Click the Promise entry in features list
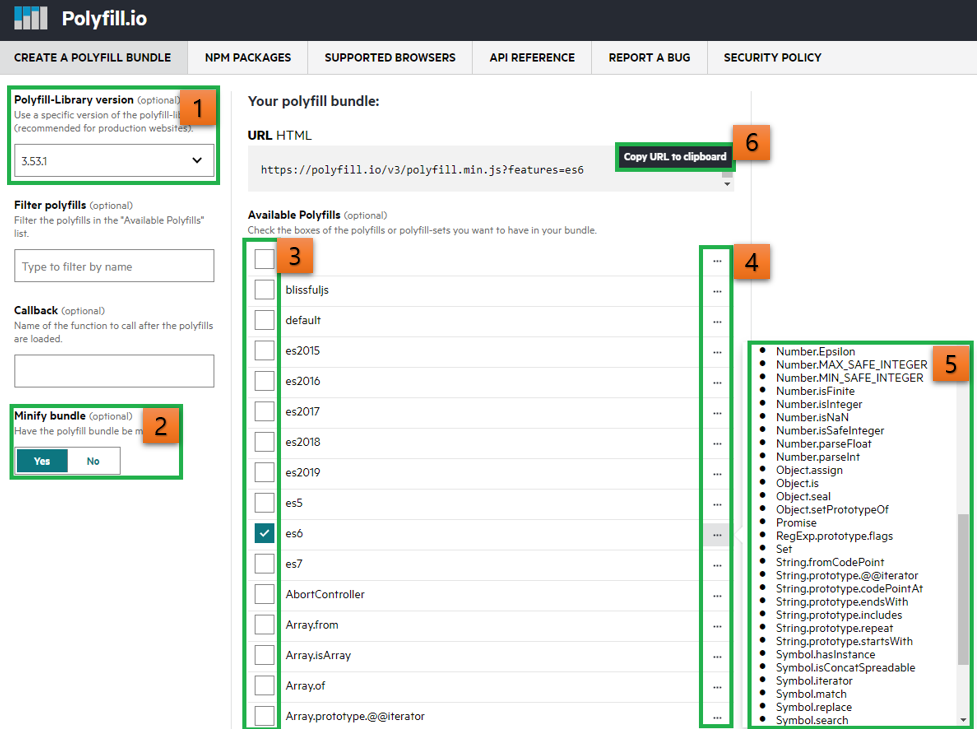Screen dimensions: 977x729 [796, 523]
